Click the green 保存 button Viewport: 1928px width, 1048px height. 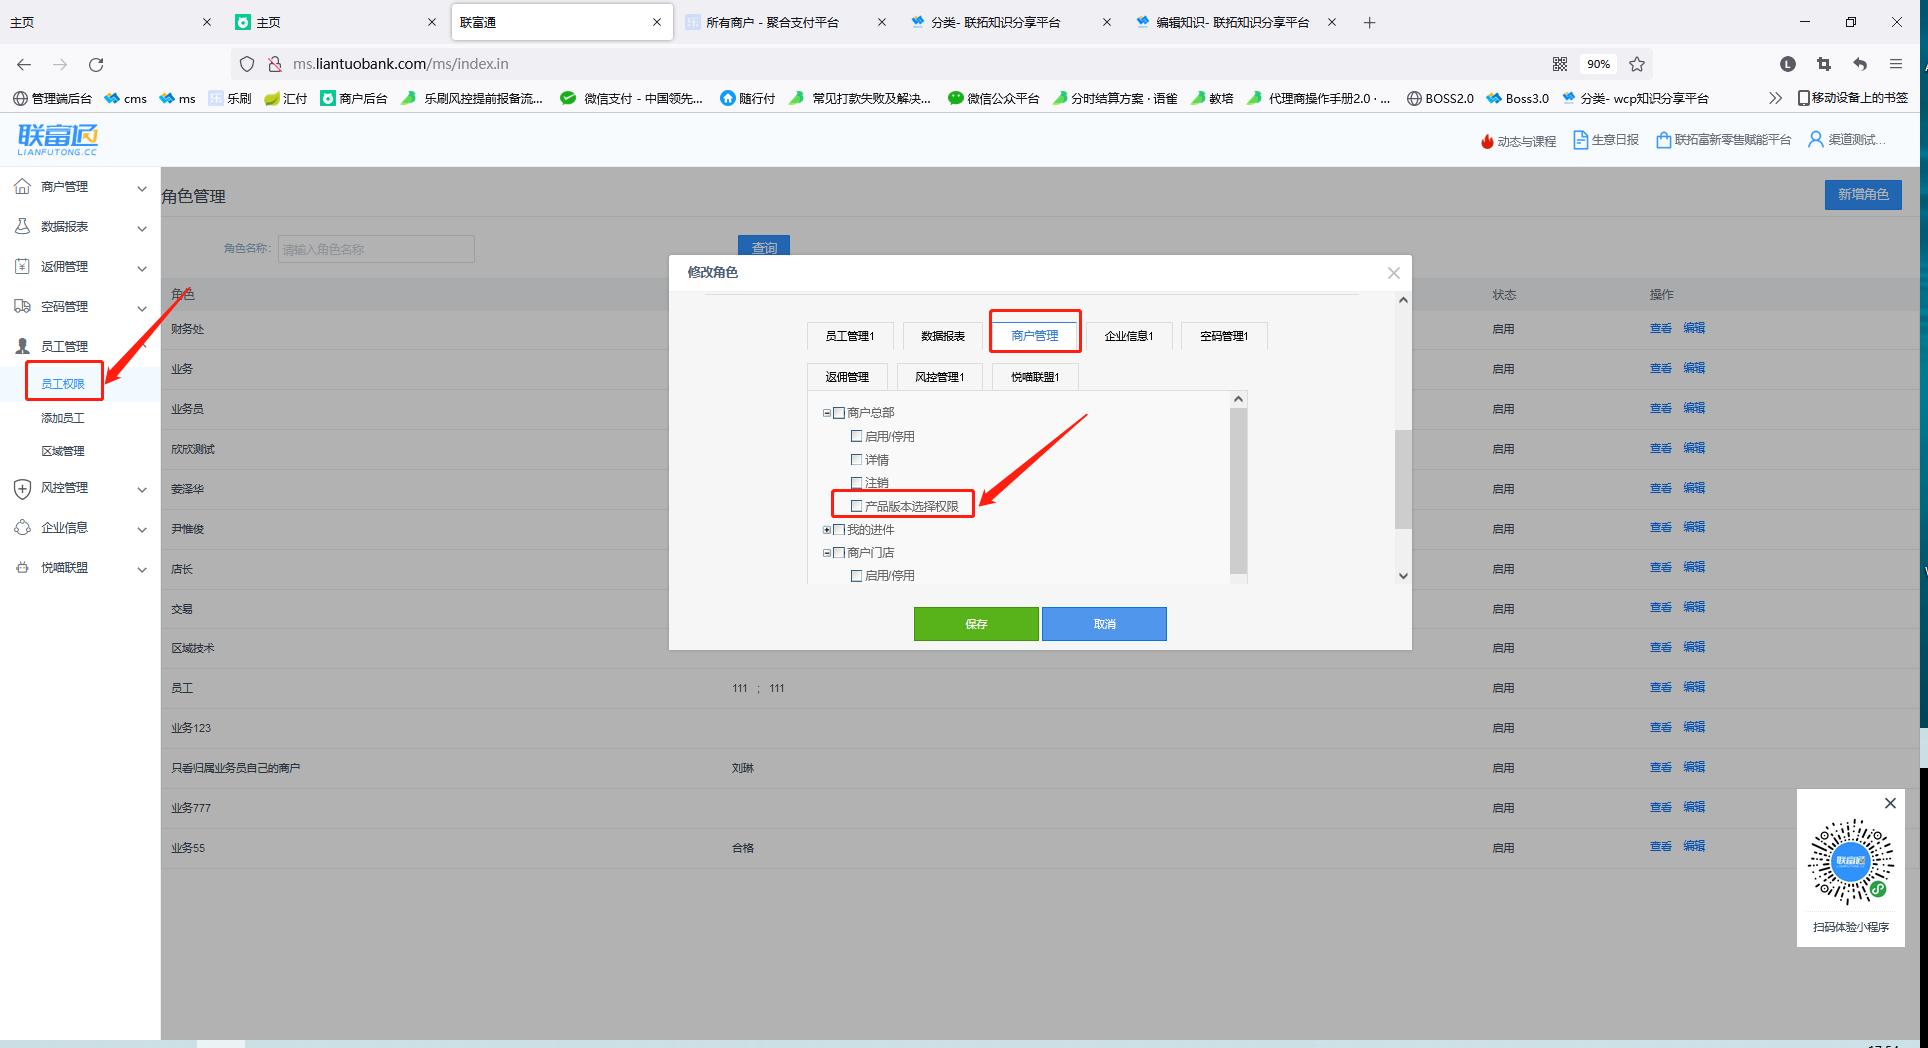[976, 624]
